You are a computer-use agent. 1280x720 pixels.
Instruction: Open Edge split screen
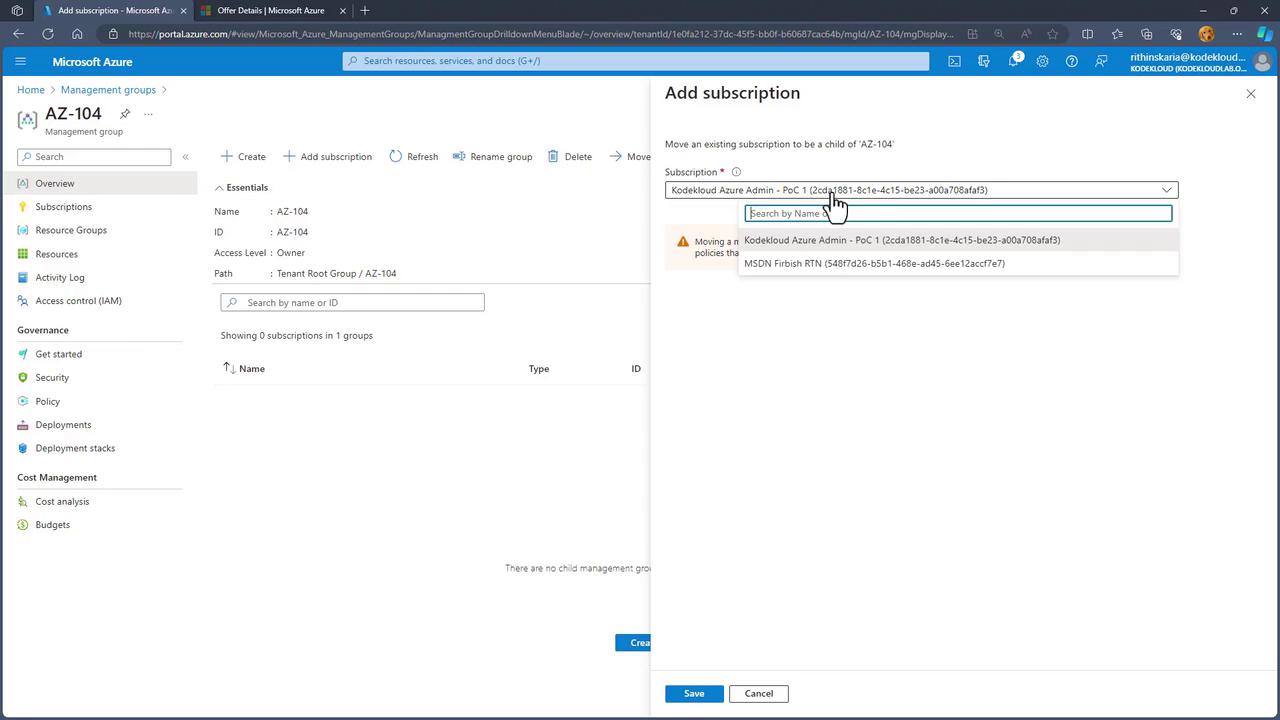[1088, 34]
